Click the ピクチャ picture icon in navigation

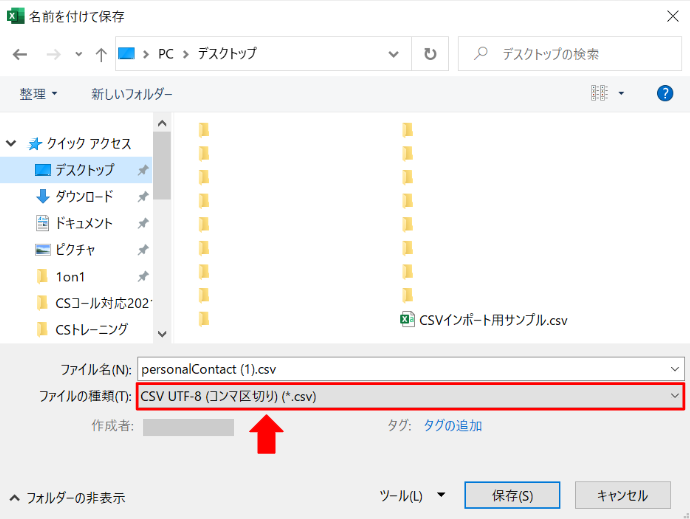coord(43,250)
